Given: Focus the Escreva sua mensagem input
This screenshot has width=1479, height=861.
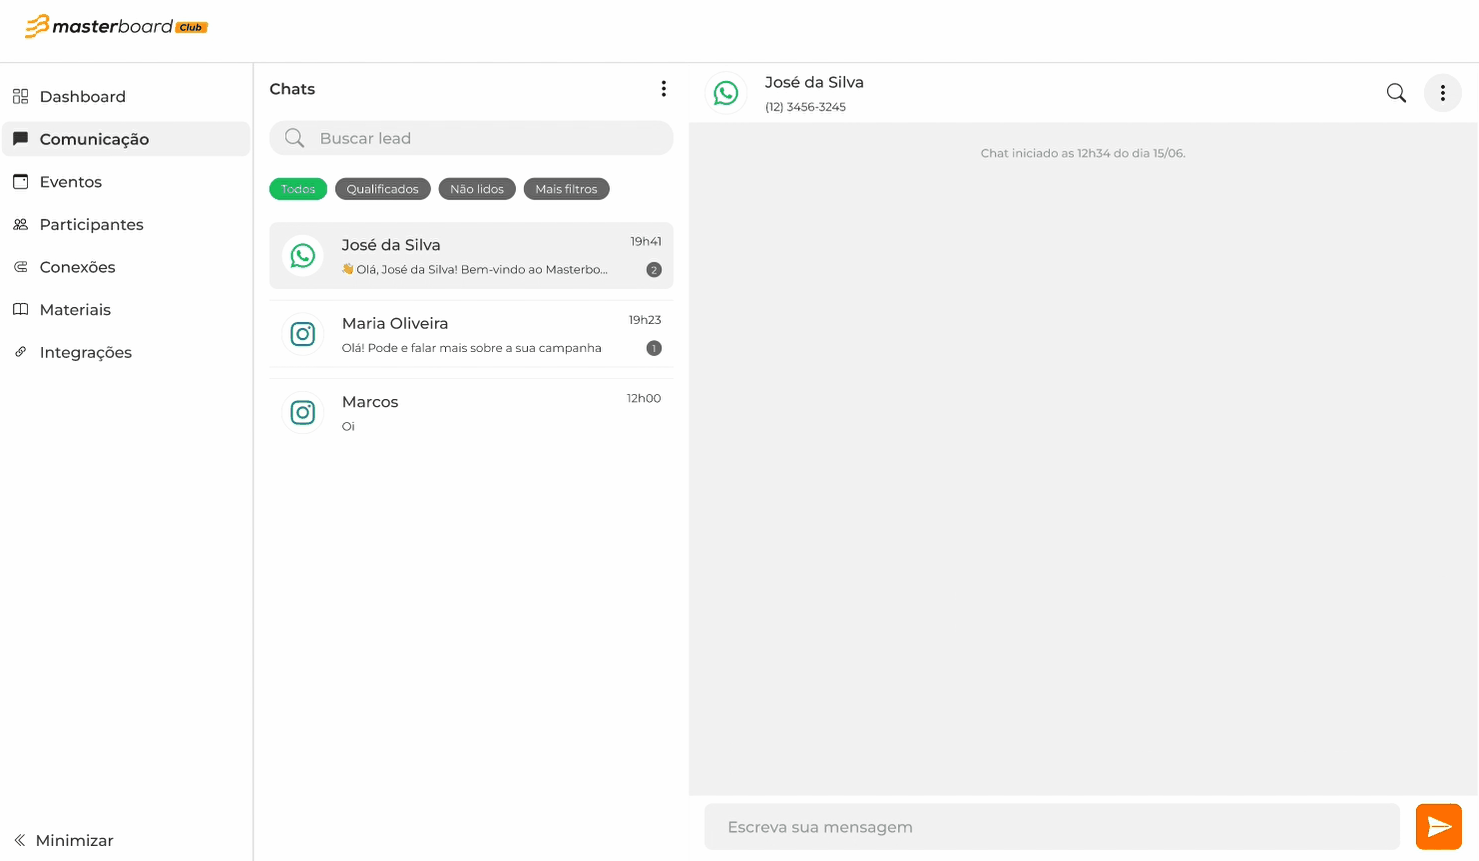Looking at the screenshot, I should point(1051,827).
